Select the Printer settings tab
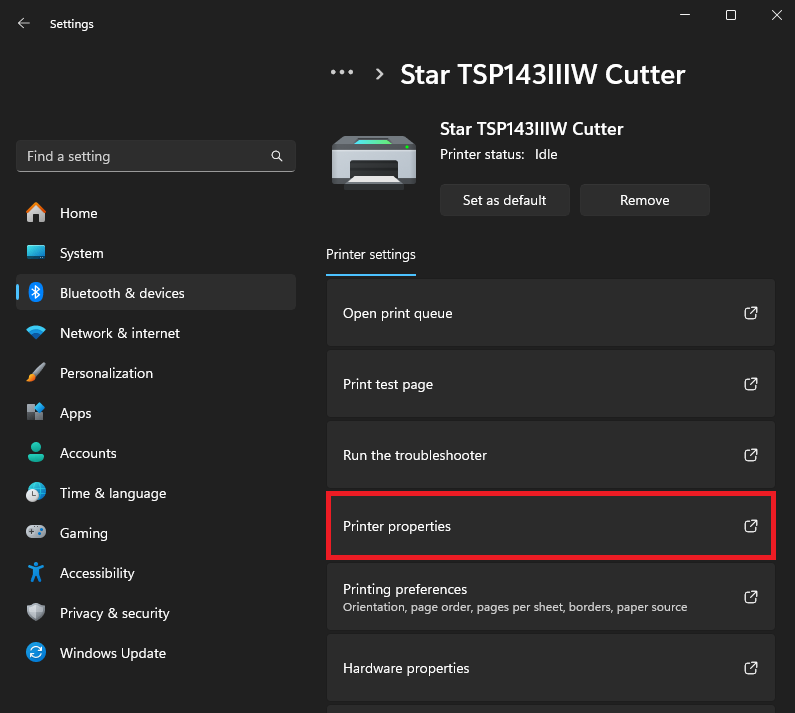This screenshot has width=795, height=713. point(371,255)
